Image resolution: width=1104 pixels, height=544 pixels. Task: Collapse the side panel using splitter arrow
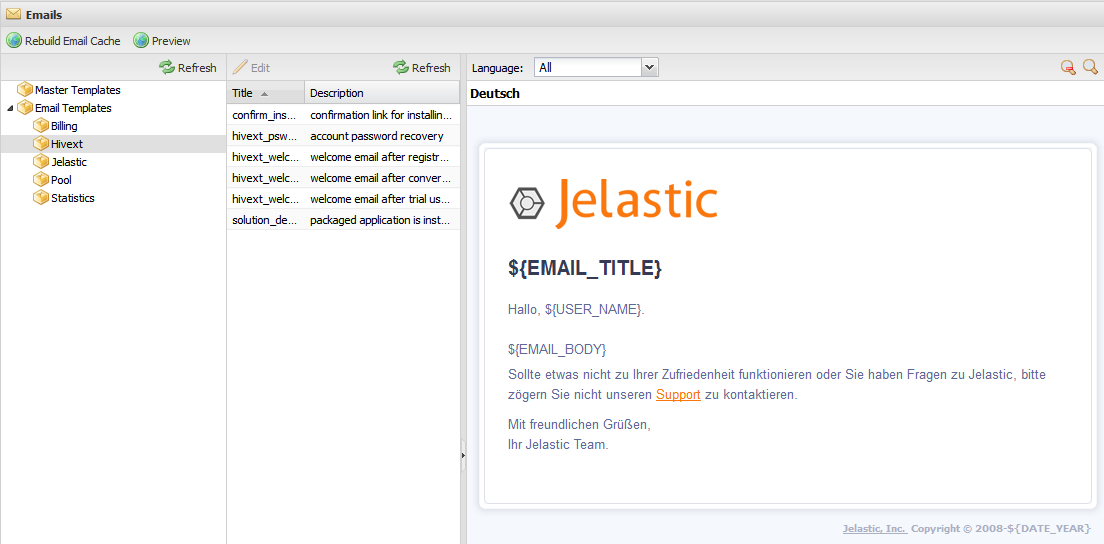463,456
